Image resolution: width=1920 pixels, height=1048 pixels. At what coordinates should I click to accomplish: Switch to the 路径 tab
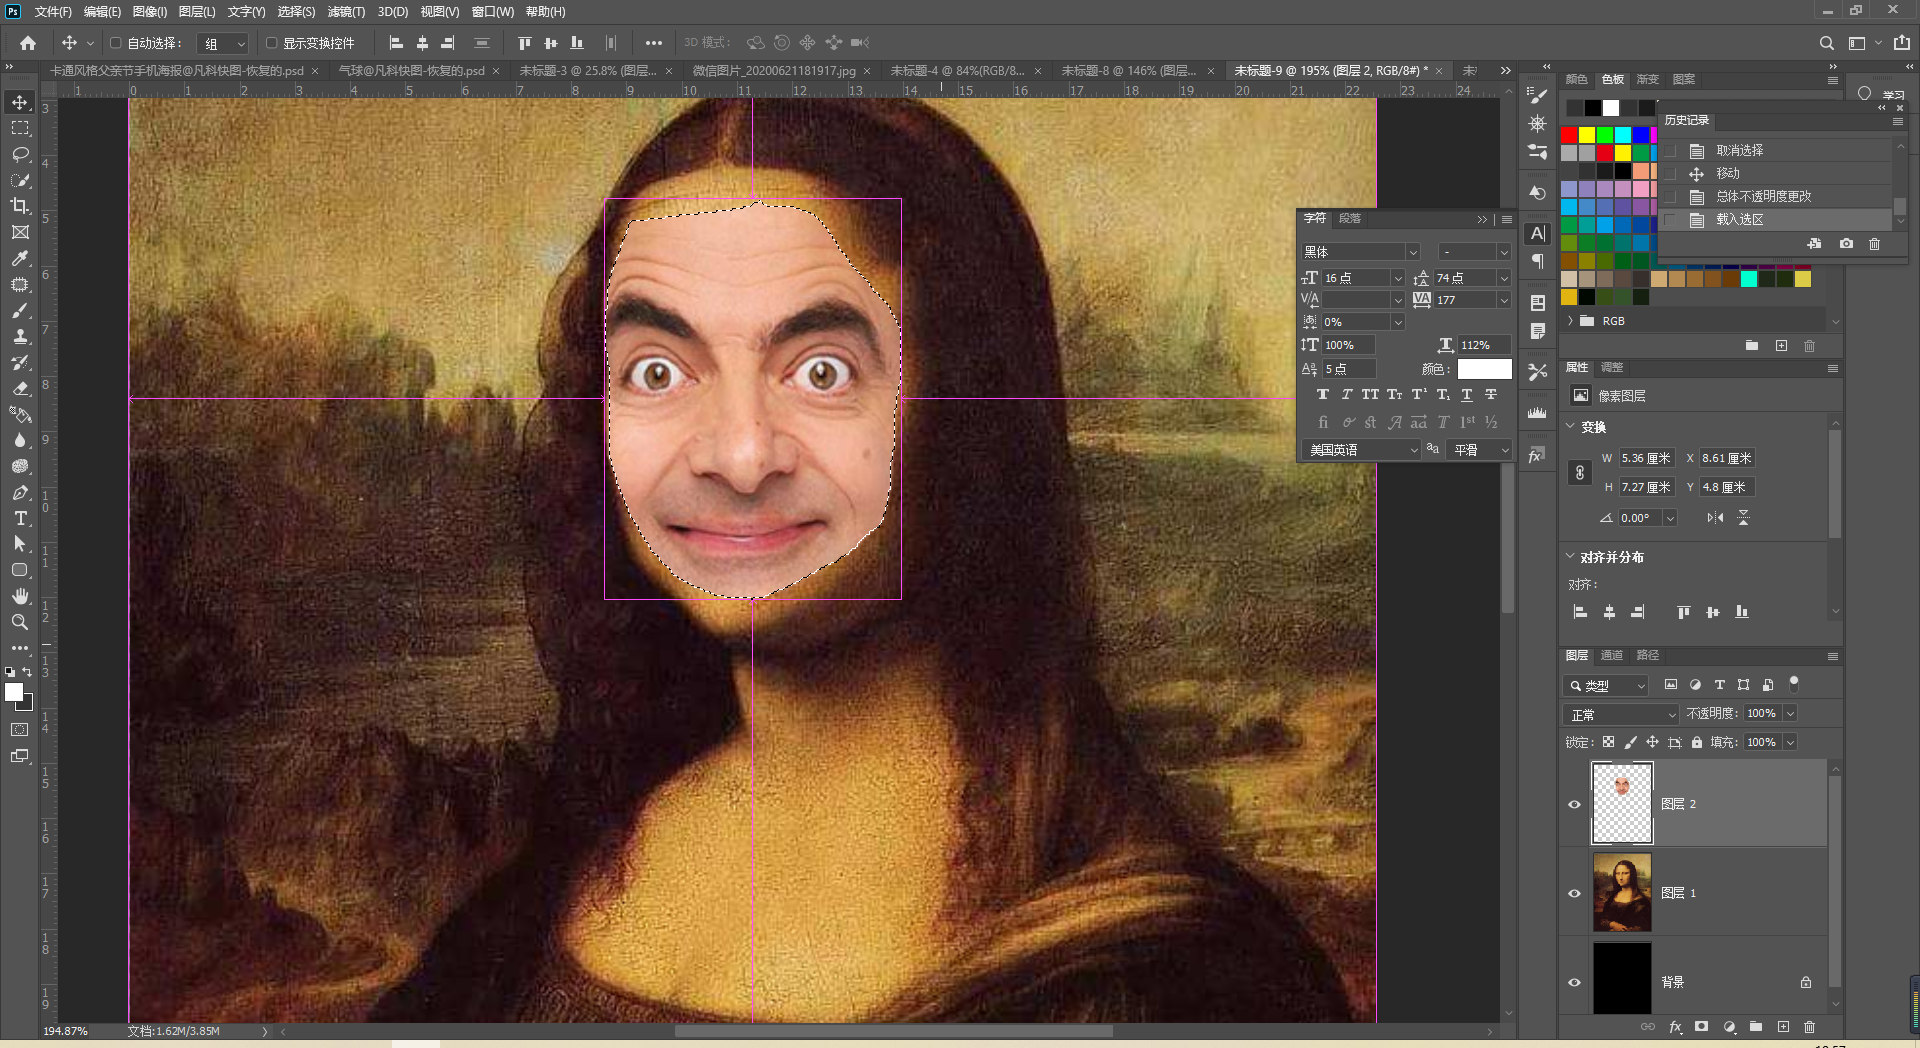tap(1647, 655)
